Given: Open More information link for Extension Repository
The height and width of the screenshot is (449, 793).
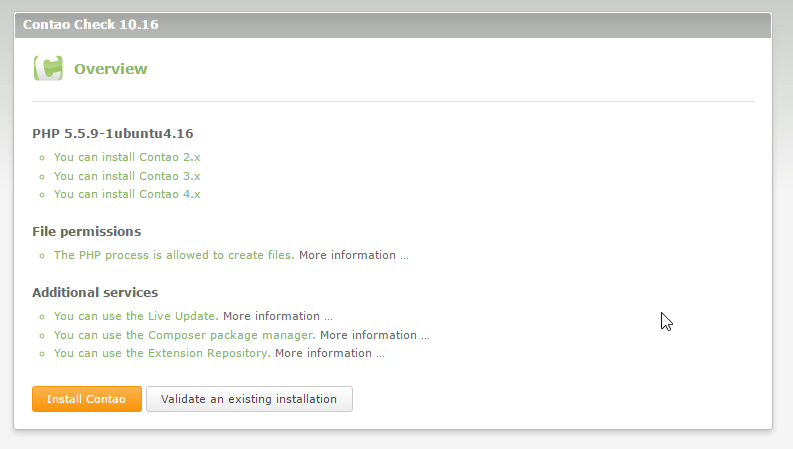Looking at the screenshot, I should pyautogui.click(x=329, y=353).
